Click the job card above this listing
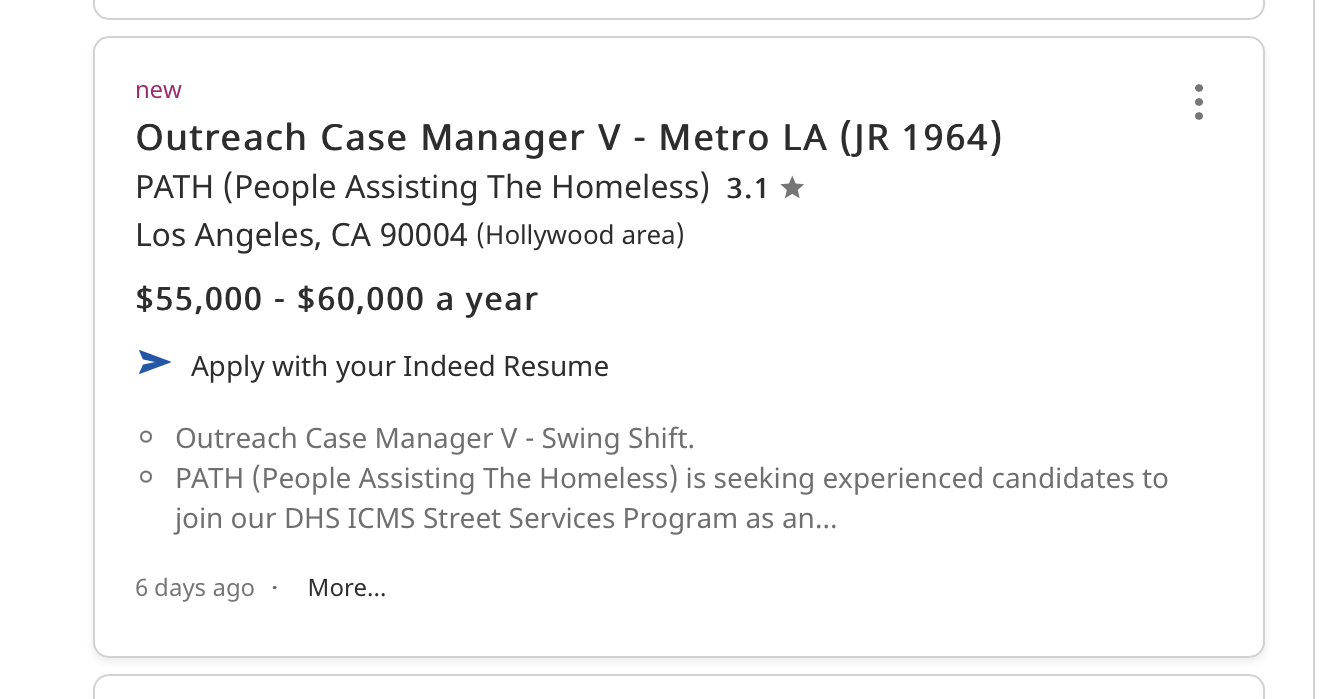The image size is (1319, 699). (x=678, y=8)
